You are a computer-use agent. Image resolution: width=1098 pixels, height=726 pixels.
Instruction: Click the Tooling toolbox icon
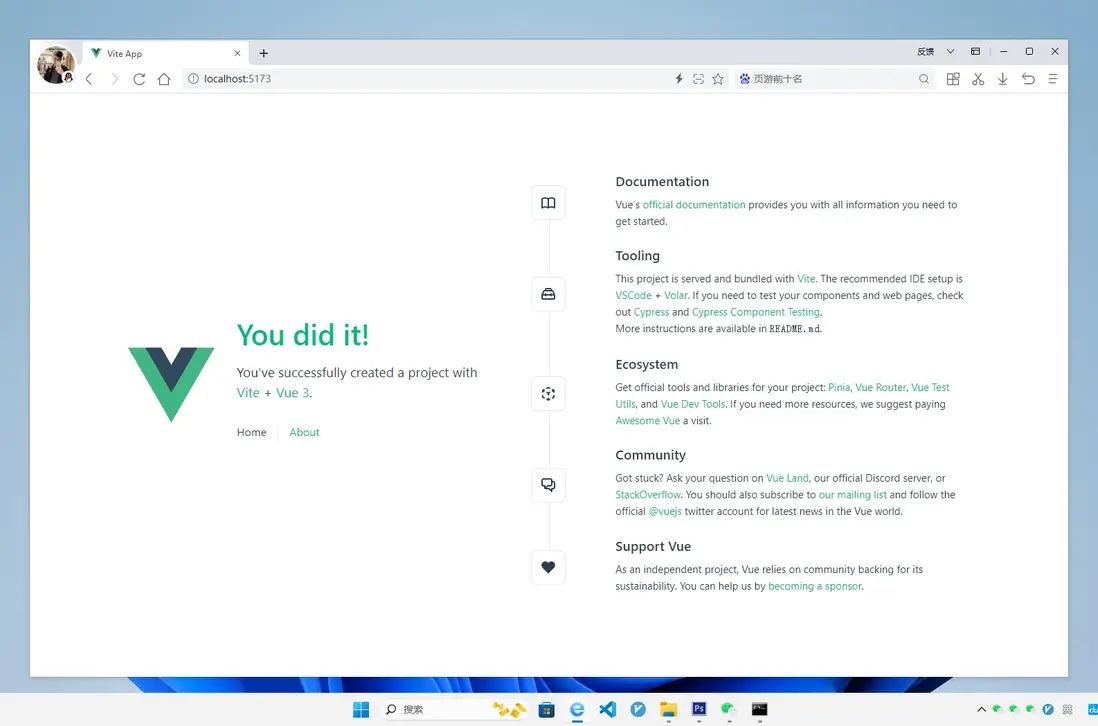click(x=548, y=294)
